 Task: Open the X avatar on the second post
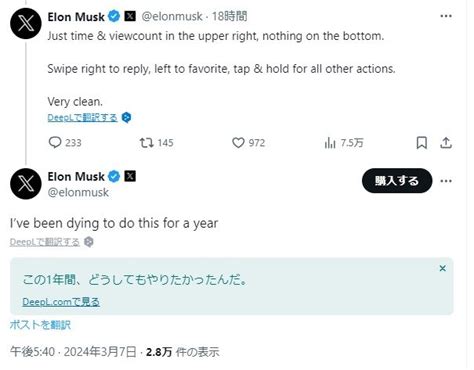[26, 184]
